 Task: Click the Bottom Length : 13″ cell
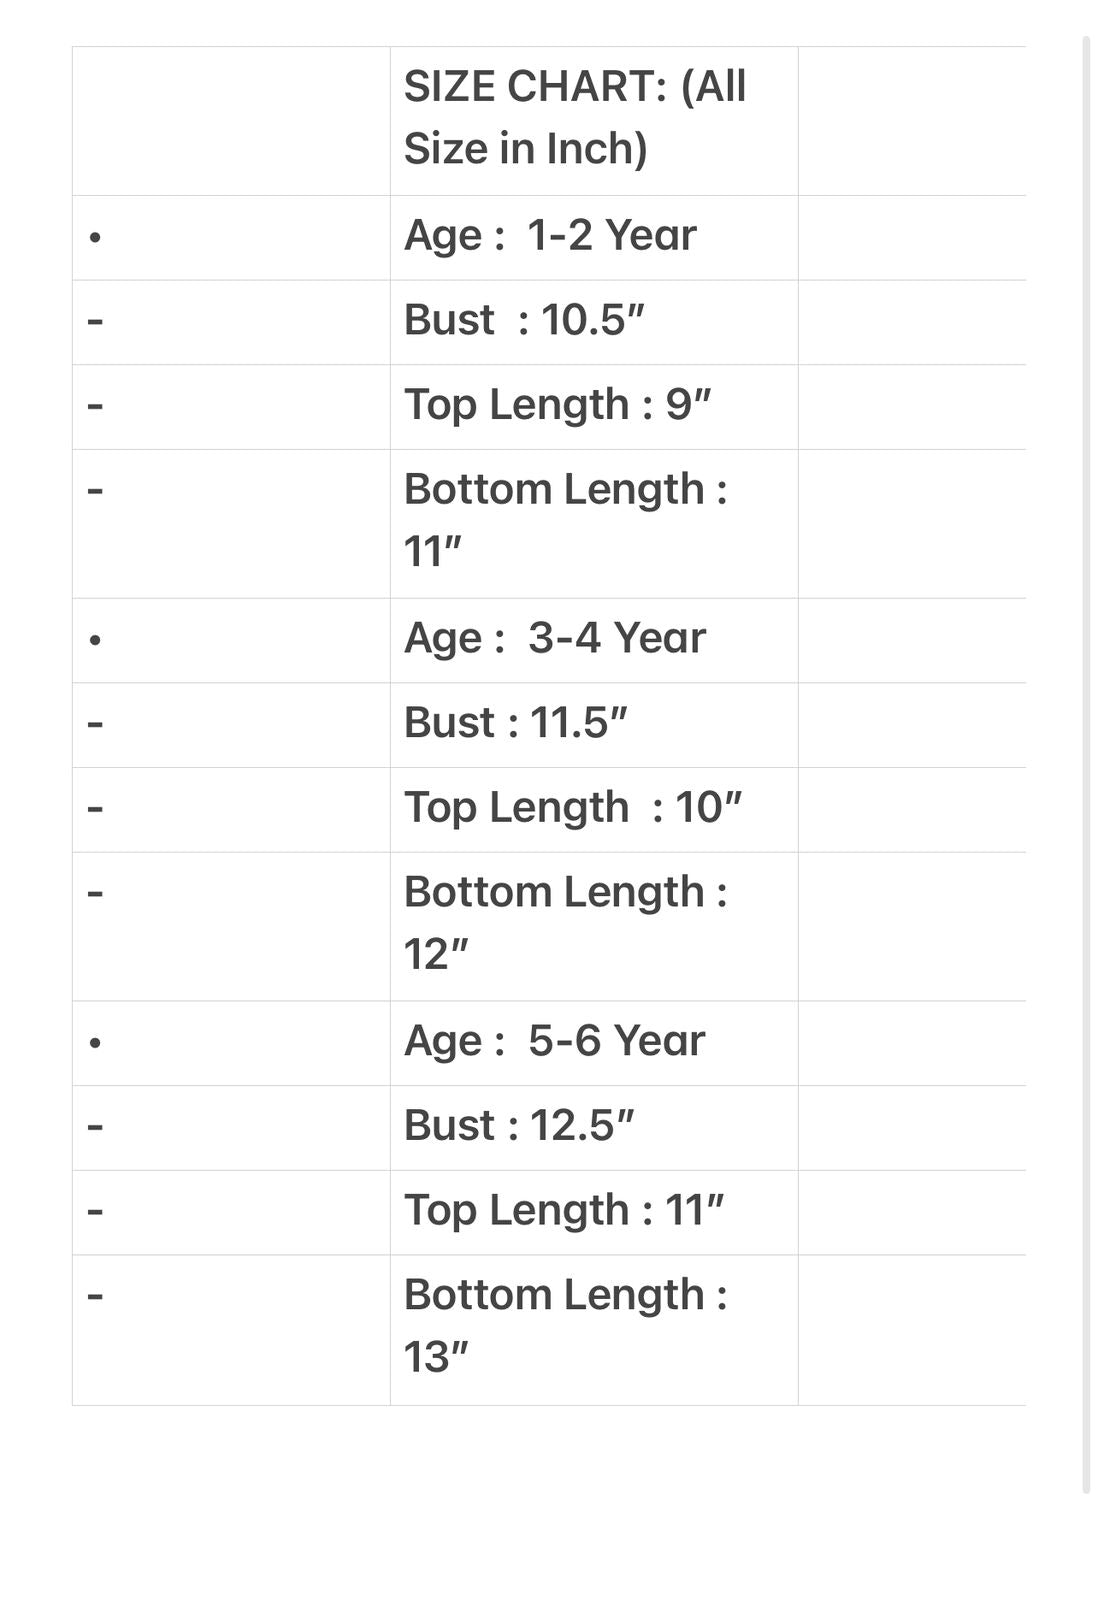pos(594,1330)
